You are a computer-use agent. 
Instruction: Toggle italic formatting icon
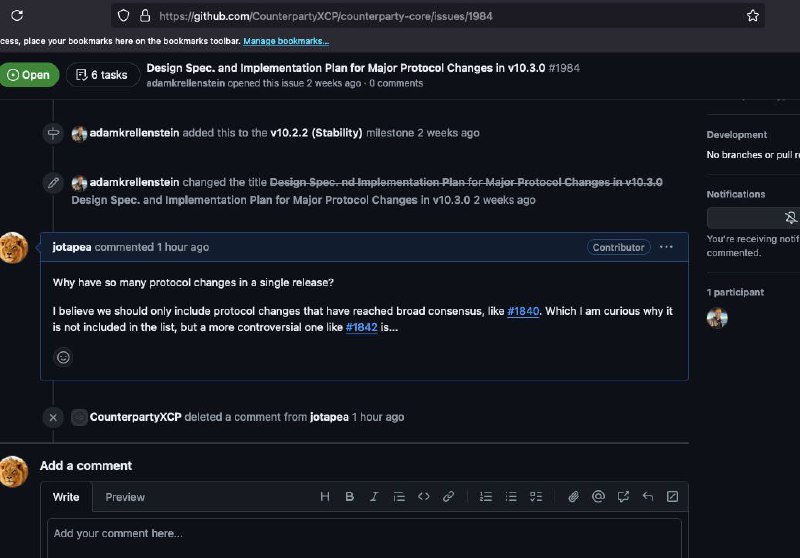(x=374, y=496)
